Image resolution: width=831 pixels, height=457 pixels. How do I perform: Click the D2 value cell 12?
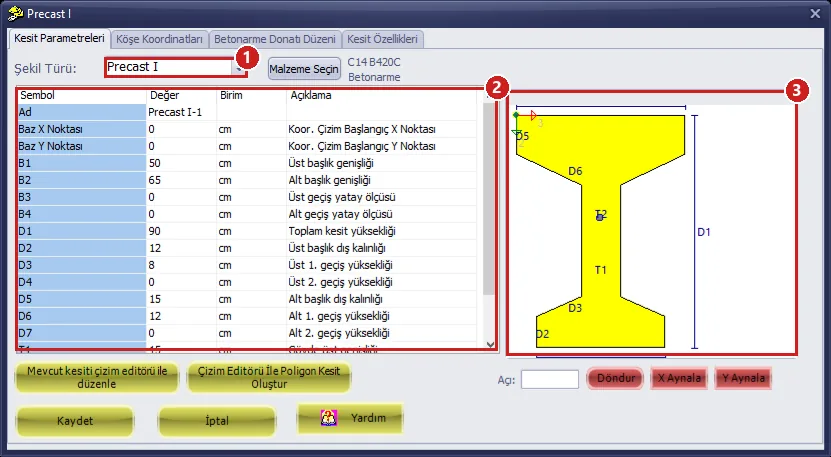(x=181, y=248)
